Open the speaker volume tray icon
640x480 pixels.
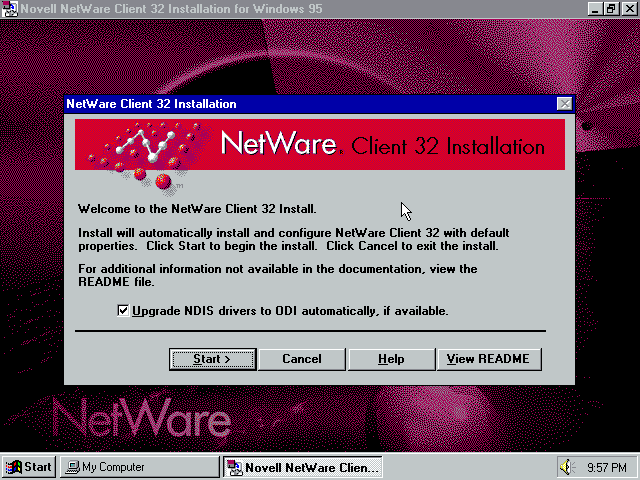click(x=567, y=467)
